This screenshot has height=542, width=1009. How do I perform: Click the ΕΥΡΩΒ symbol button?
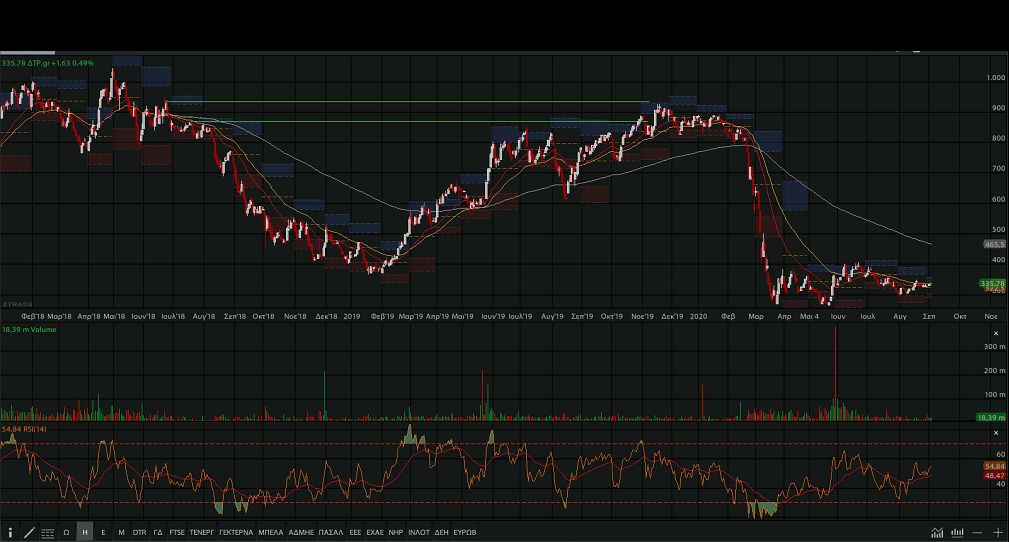tap(465, 532)
